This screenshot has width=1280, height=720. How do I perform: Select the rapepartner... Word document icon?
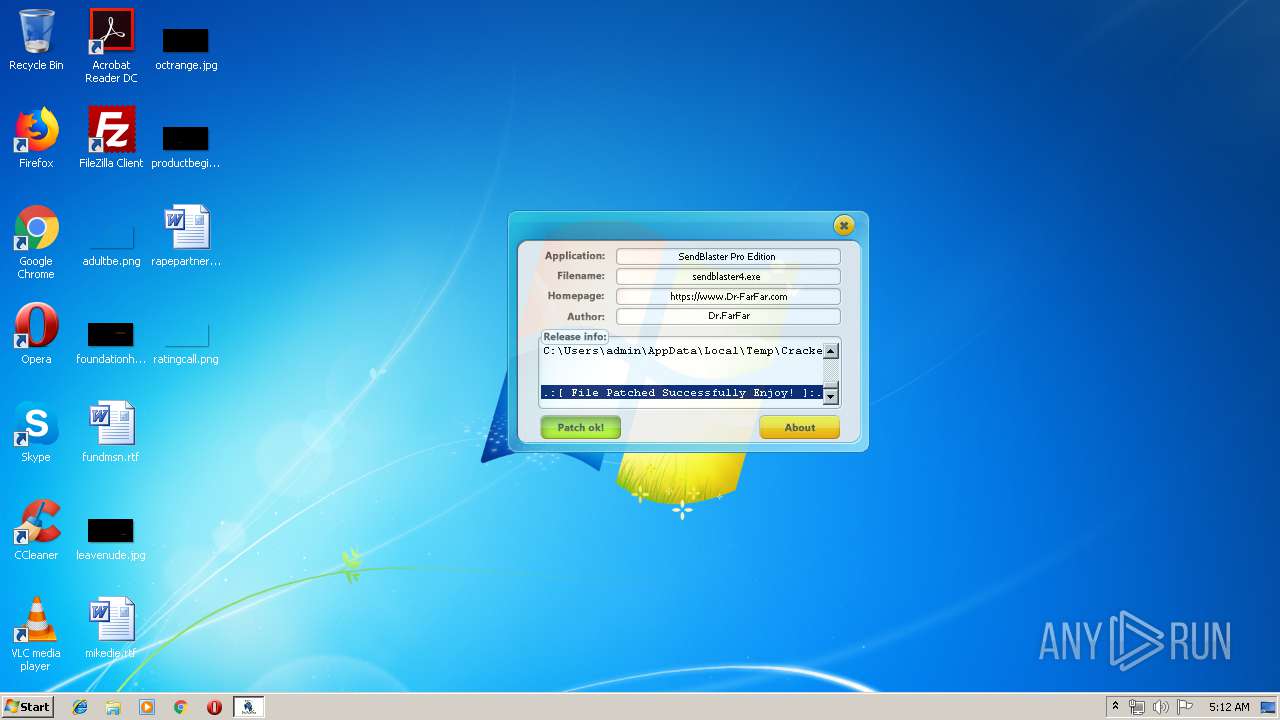pyautogui.click(x=186, y=236)
